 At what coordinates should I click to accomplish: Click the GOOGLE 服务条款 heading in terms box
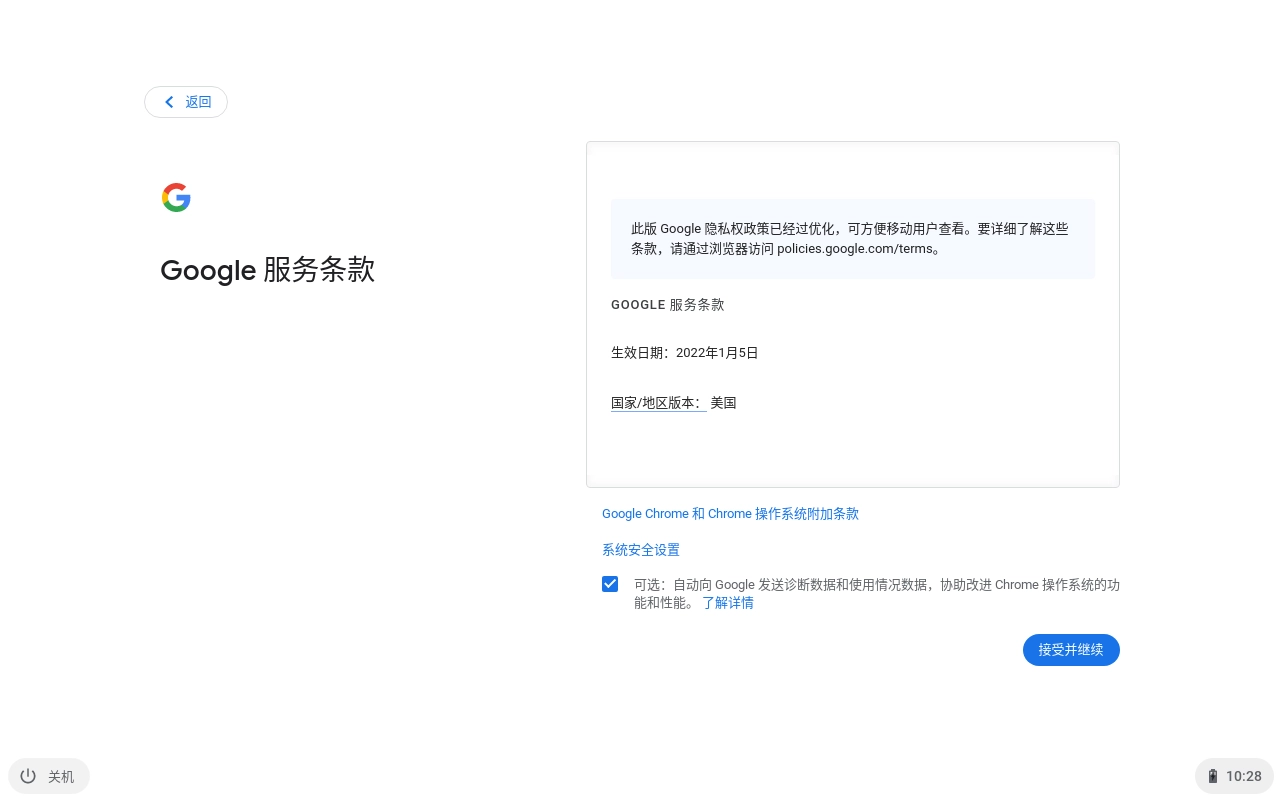point(668,305)
